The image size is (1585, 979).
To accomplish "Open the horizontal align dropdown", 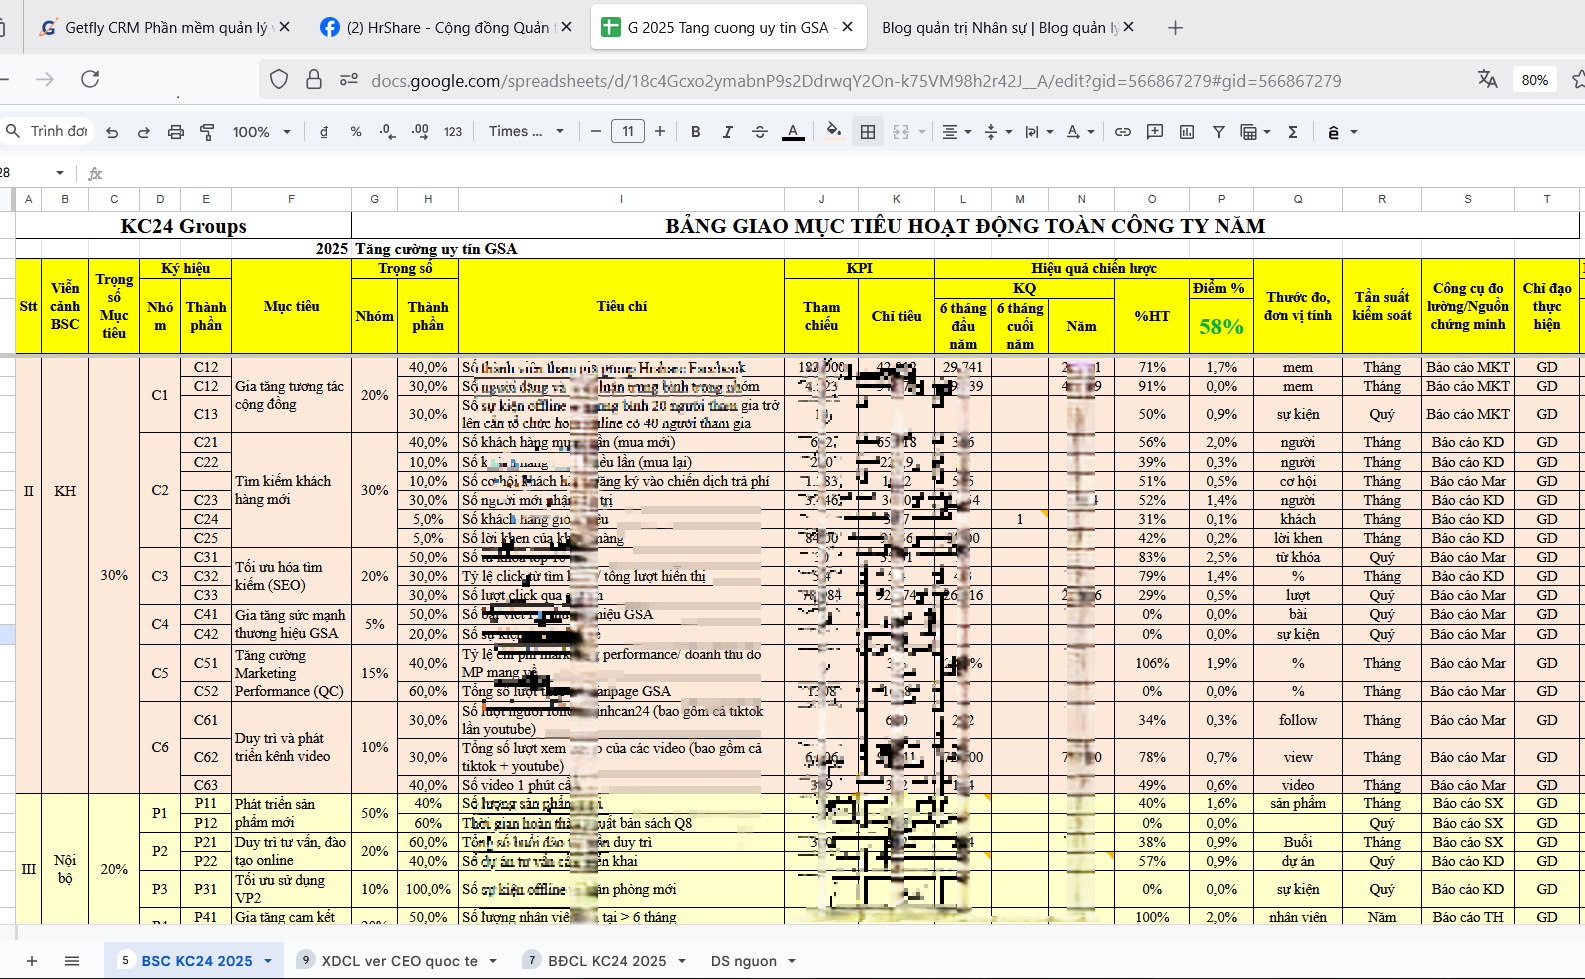I will click(x=956, y=132).
